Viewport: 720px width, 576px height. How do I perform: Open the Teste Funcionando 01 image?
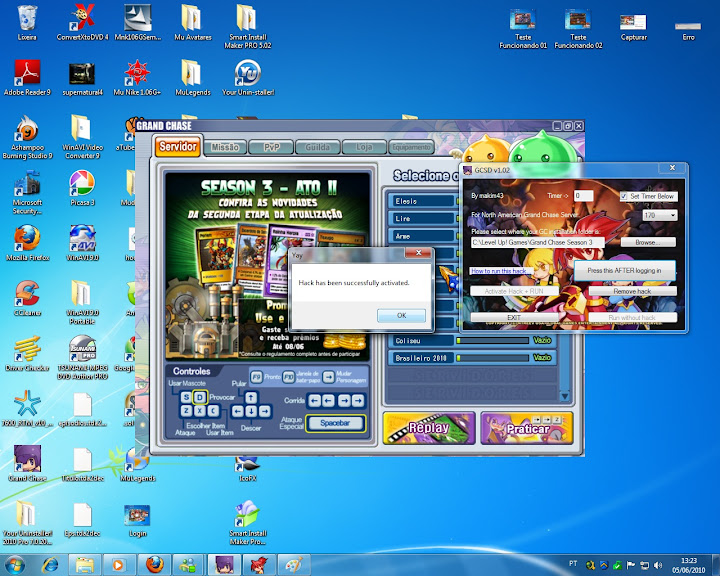pos(523,28)
